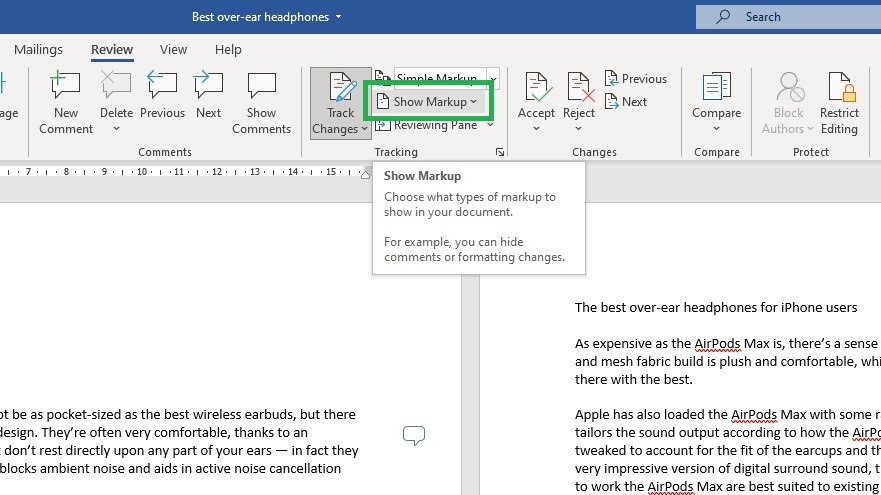Click the Delete comment dropdown arrow
Image resolution: width=881 pixels, height=495 pixels.
[116, 129]
